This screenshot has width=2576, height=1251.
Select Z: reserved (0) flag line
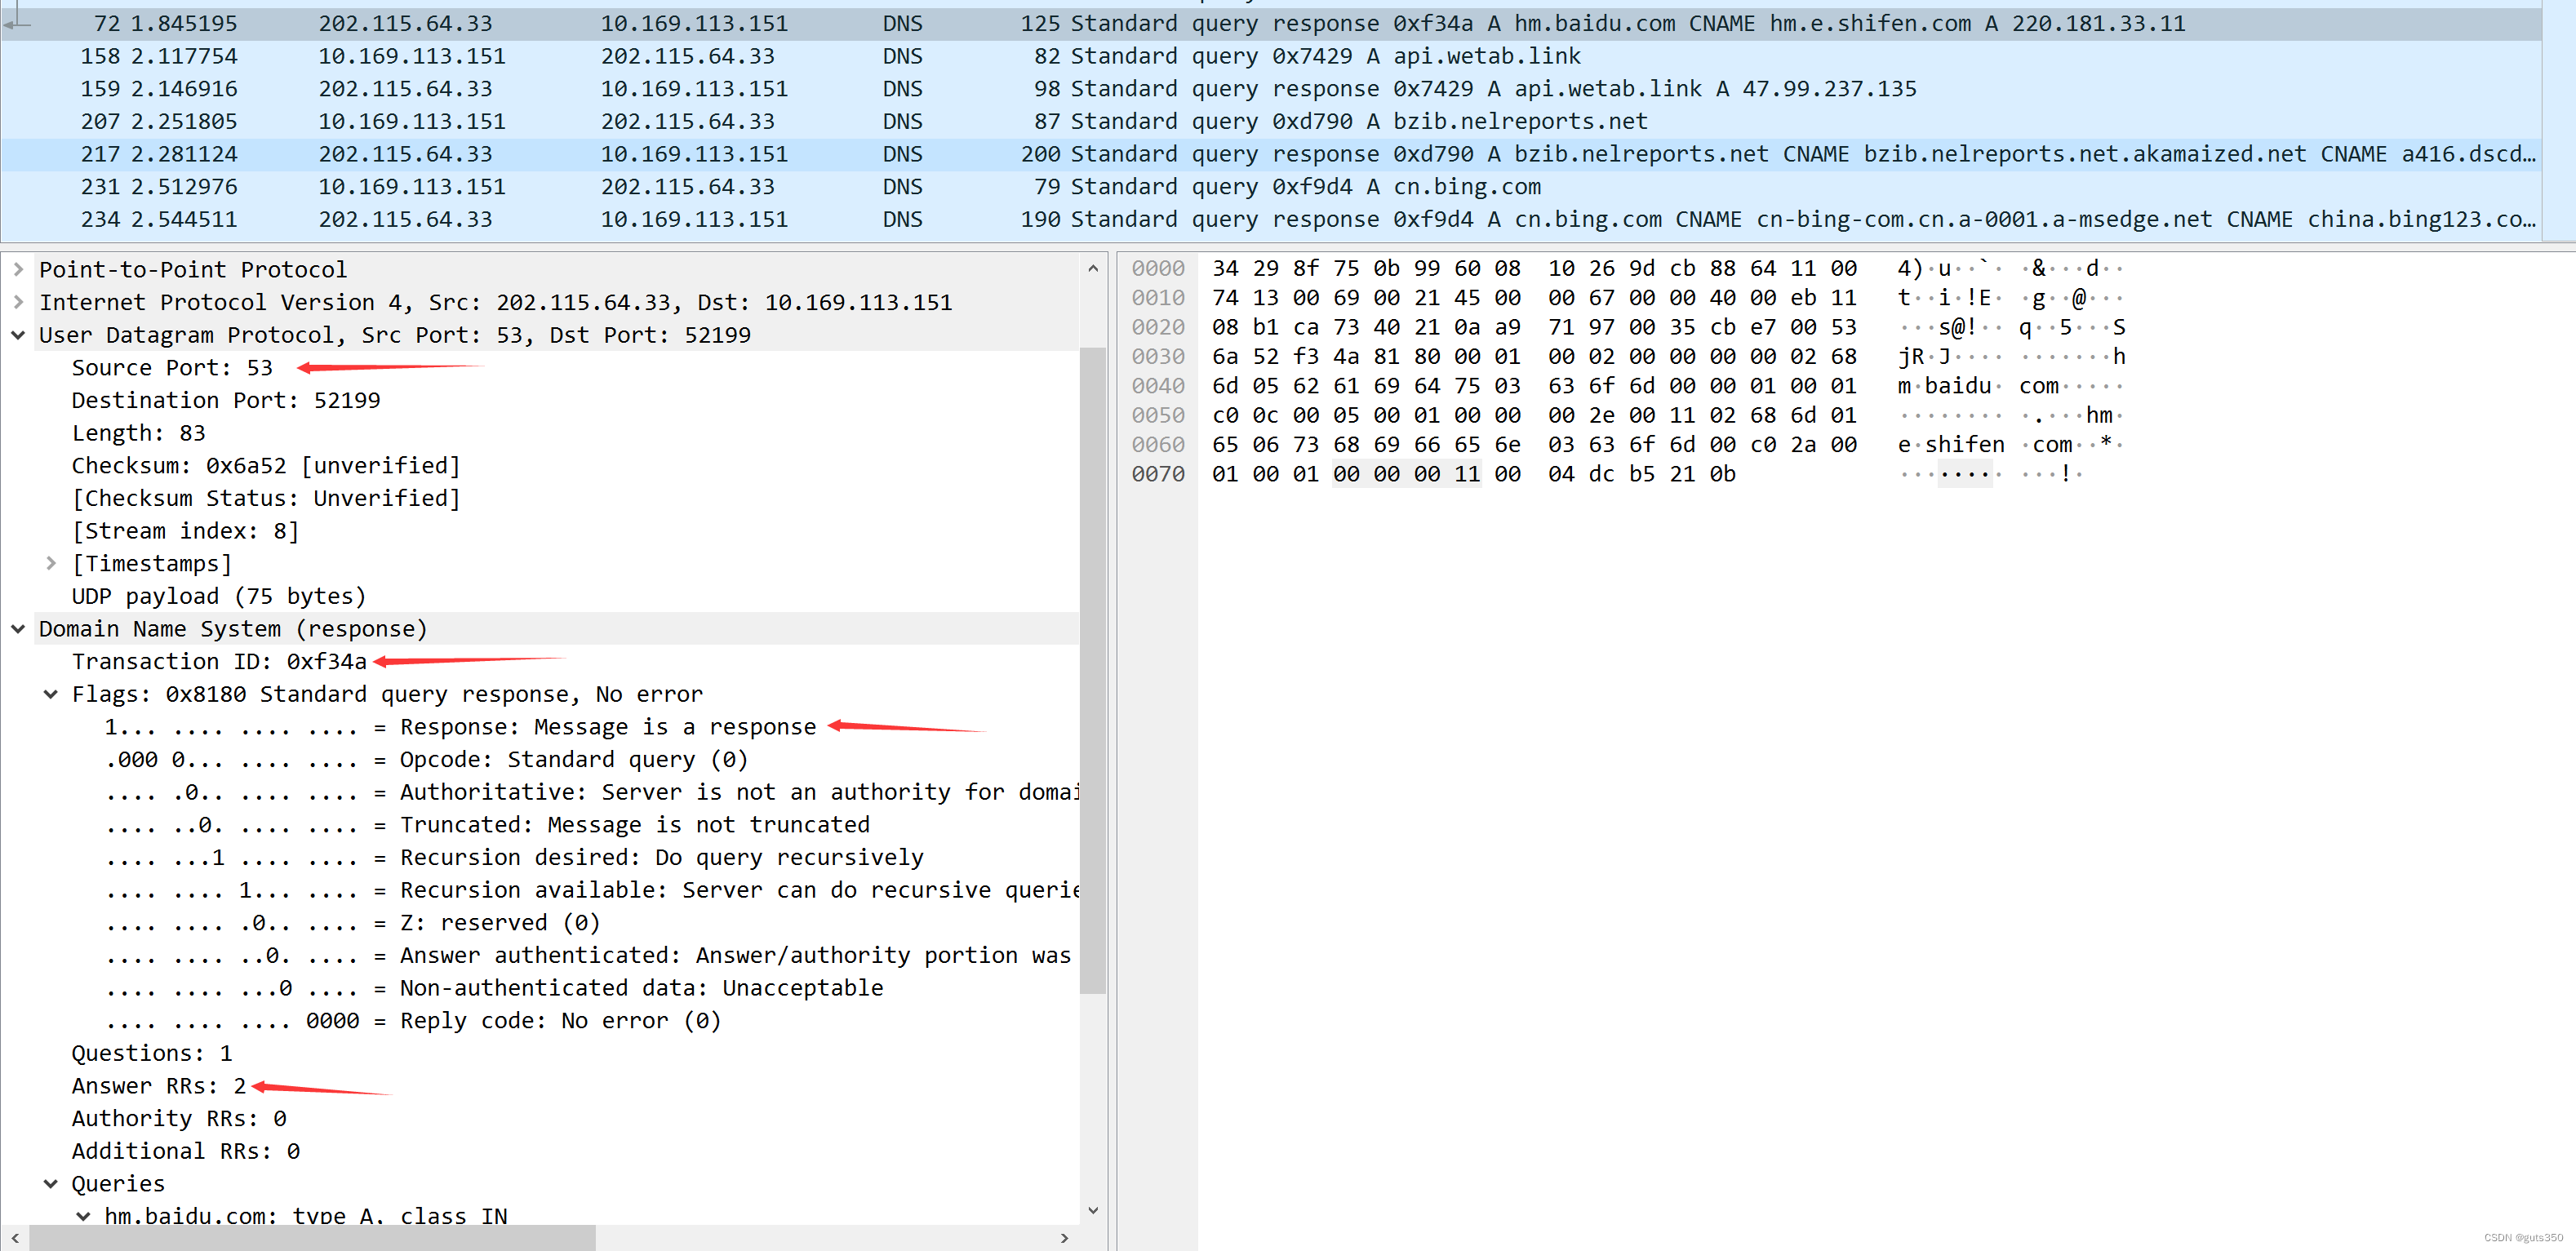coord(353,922)
